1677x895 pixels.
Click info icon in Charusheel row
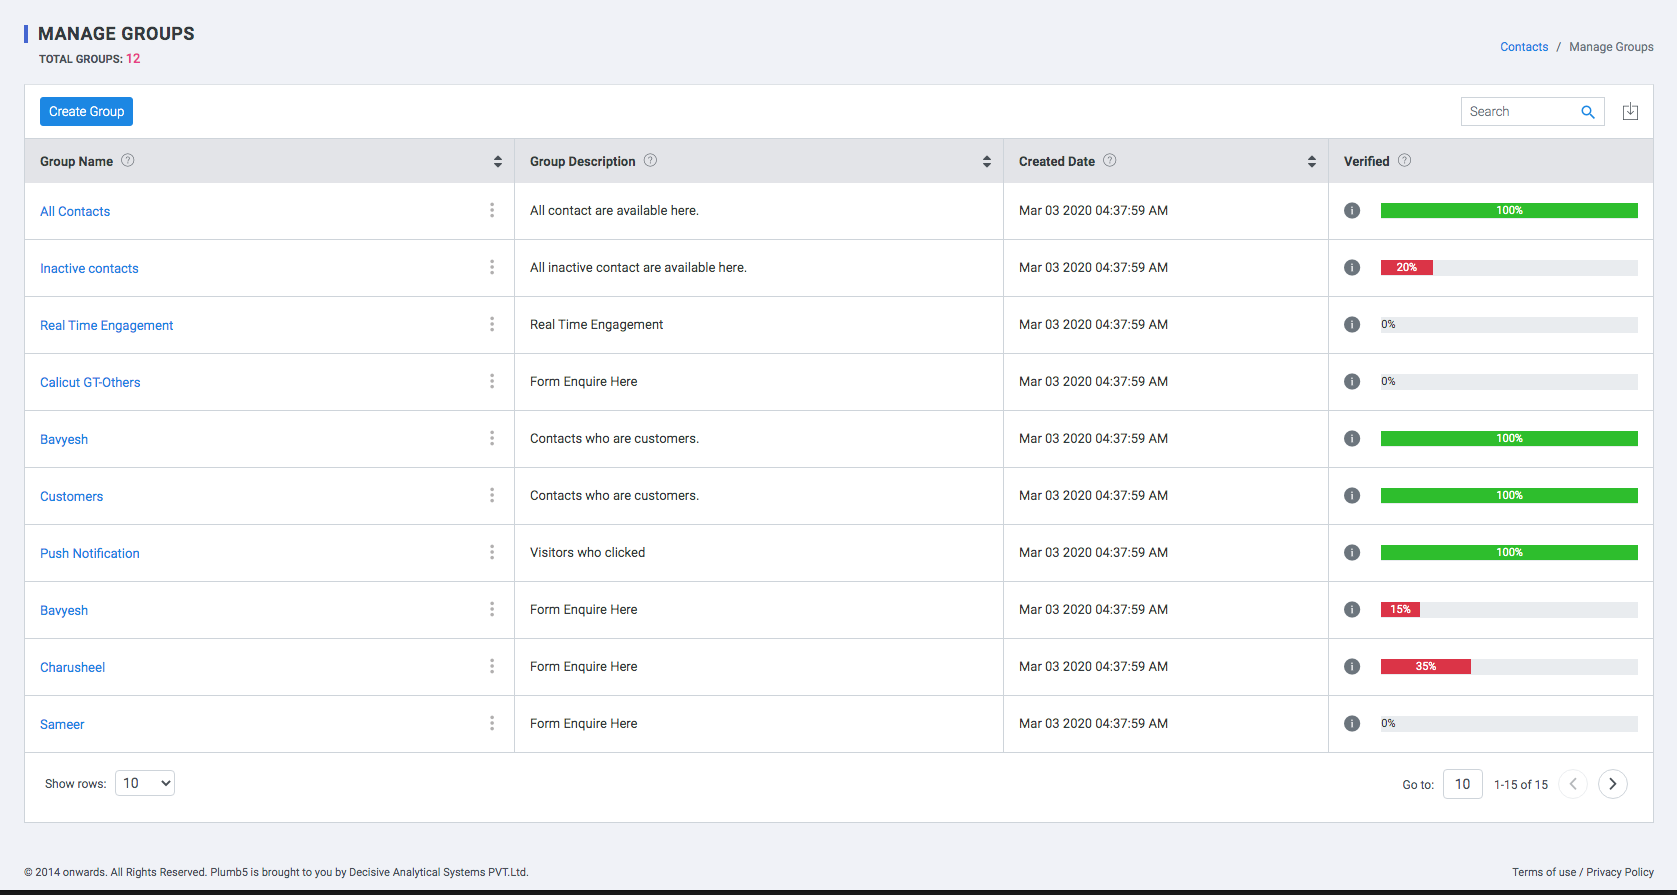pos(1352,666)
